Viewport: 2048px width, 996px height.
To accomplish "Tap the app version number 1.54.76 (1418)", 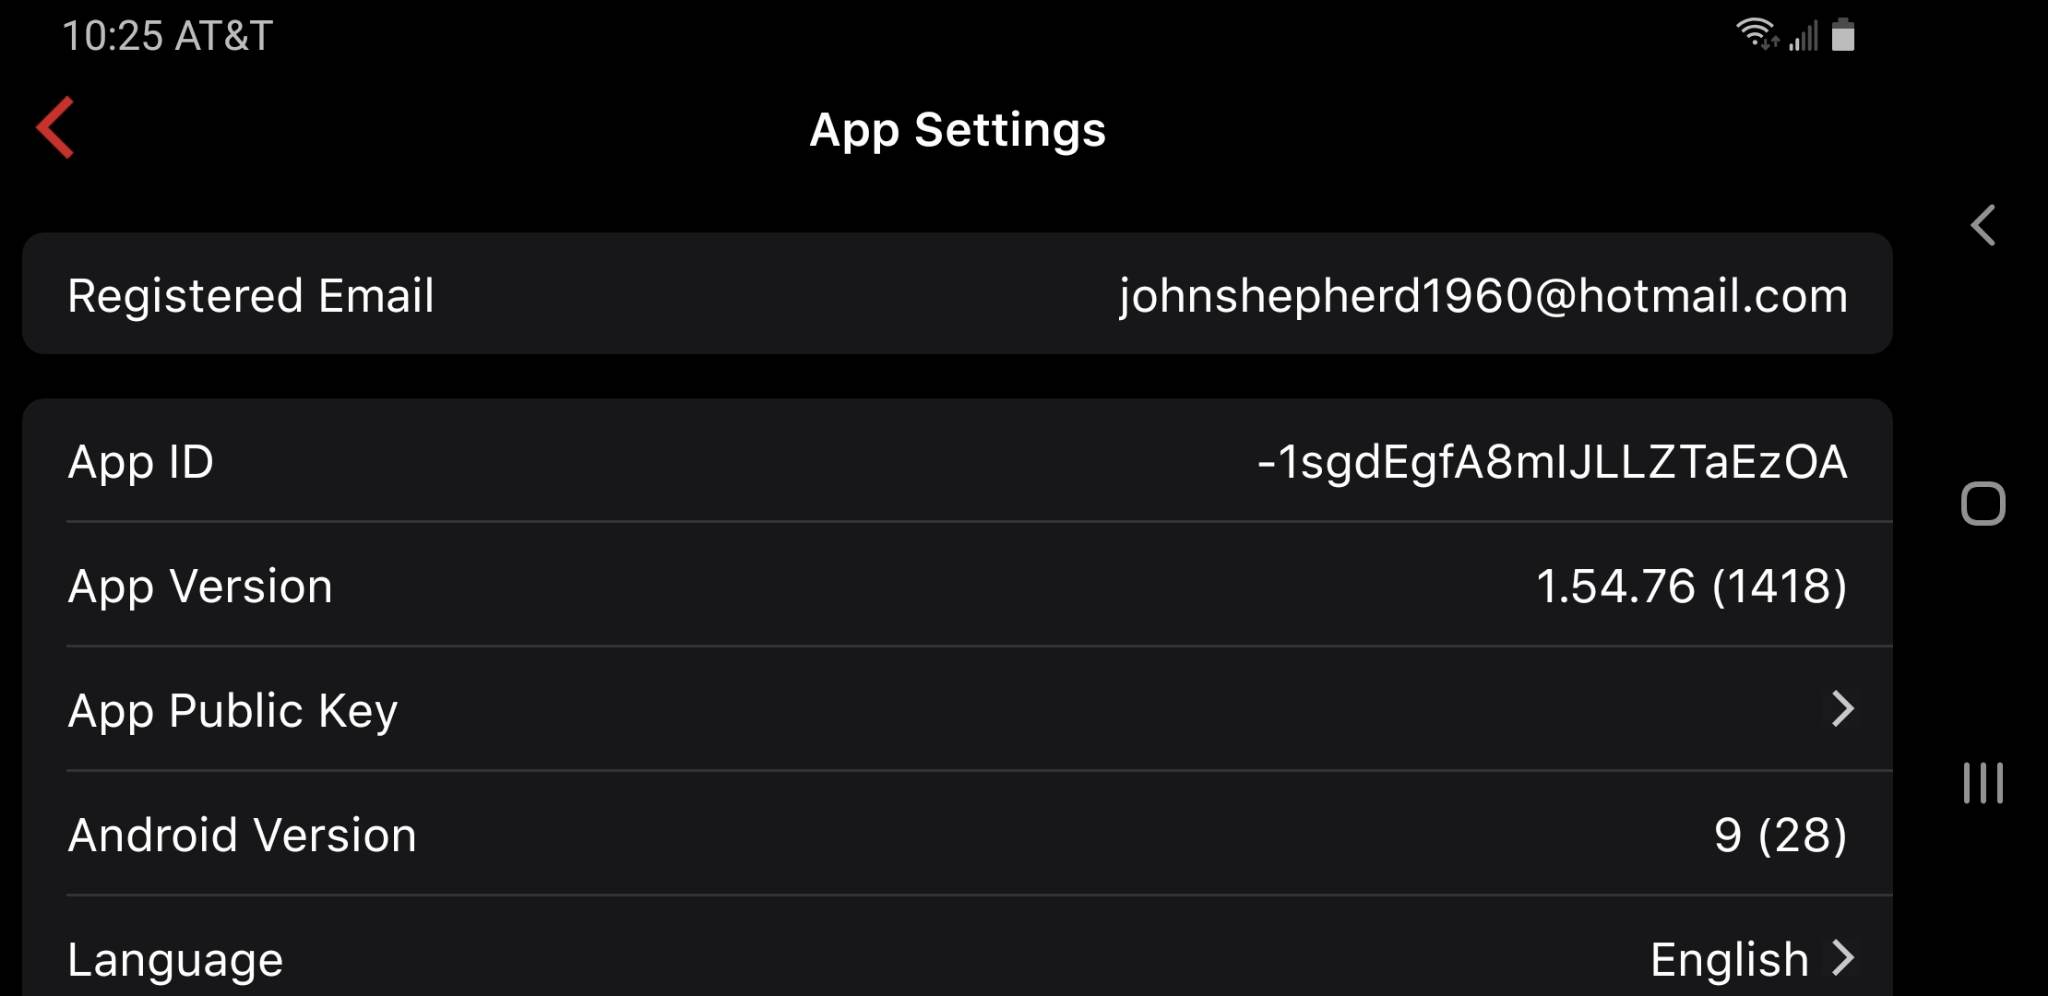I will pos(1691,586).
